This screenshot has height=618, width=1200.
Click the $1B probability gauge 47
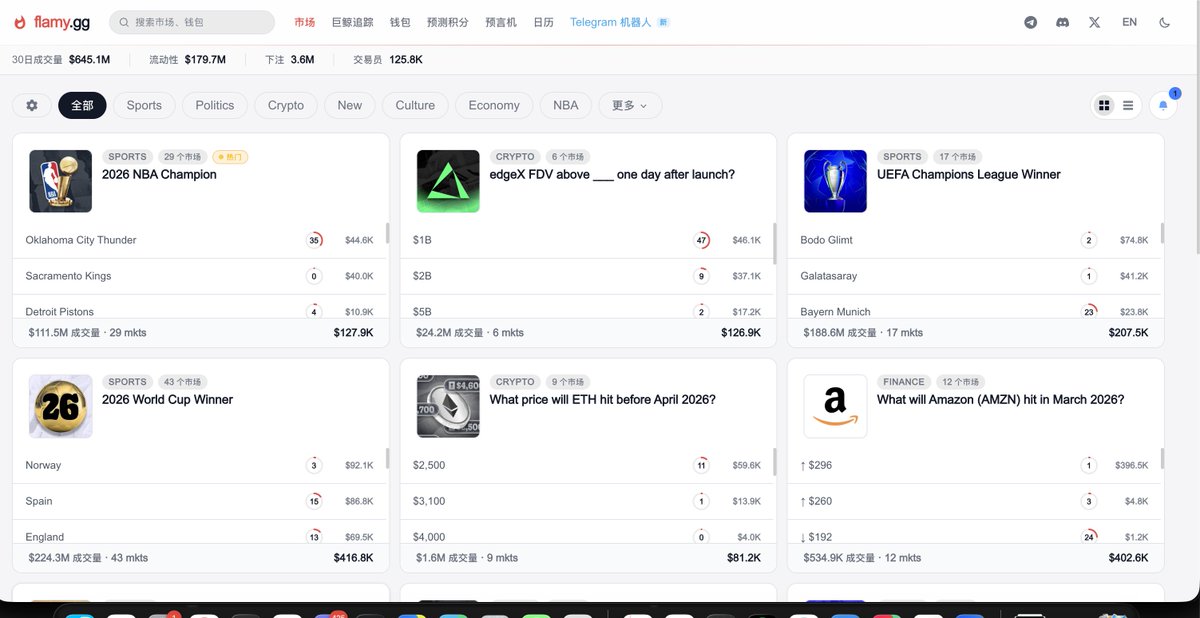coord(702,240)
